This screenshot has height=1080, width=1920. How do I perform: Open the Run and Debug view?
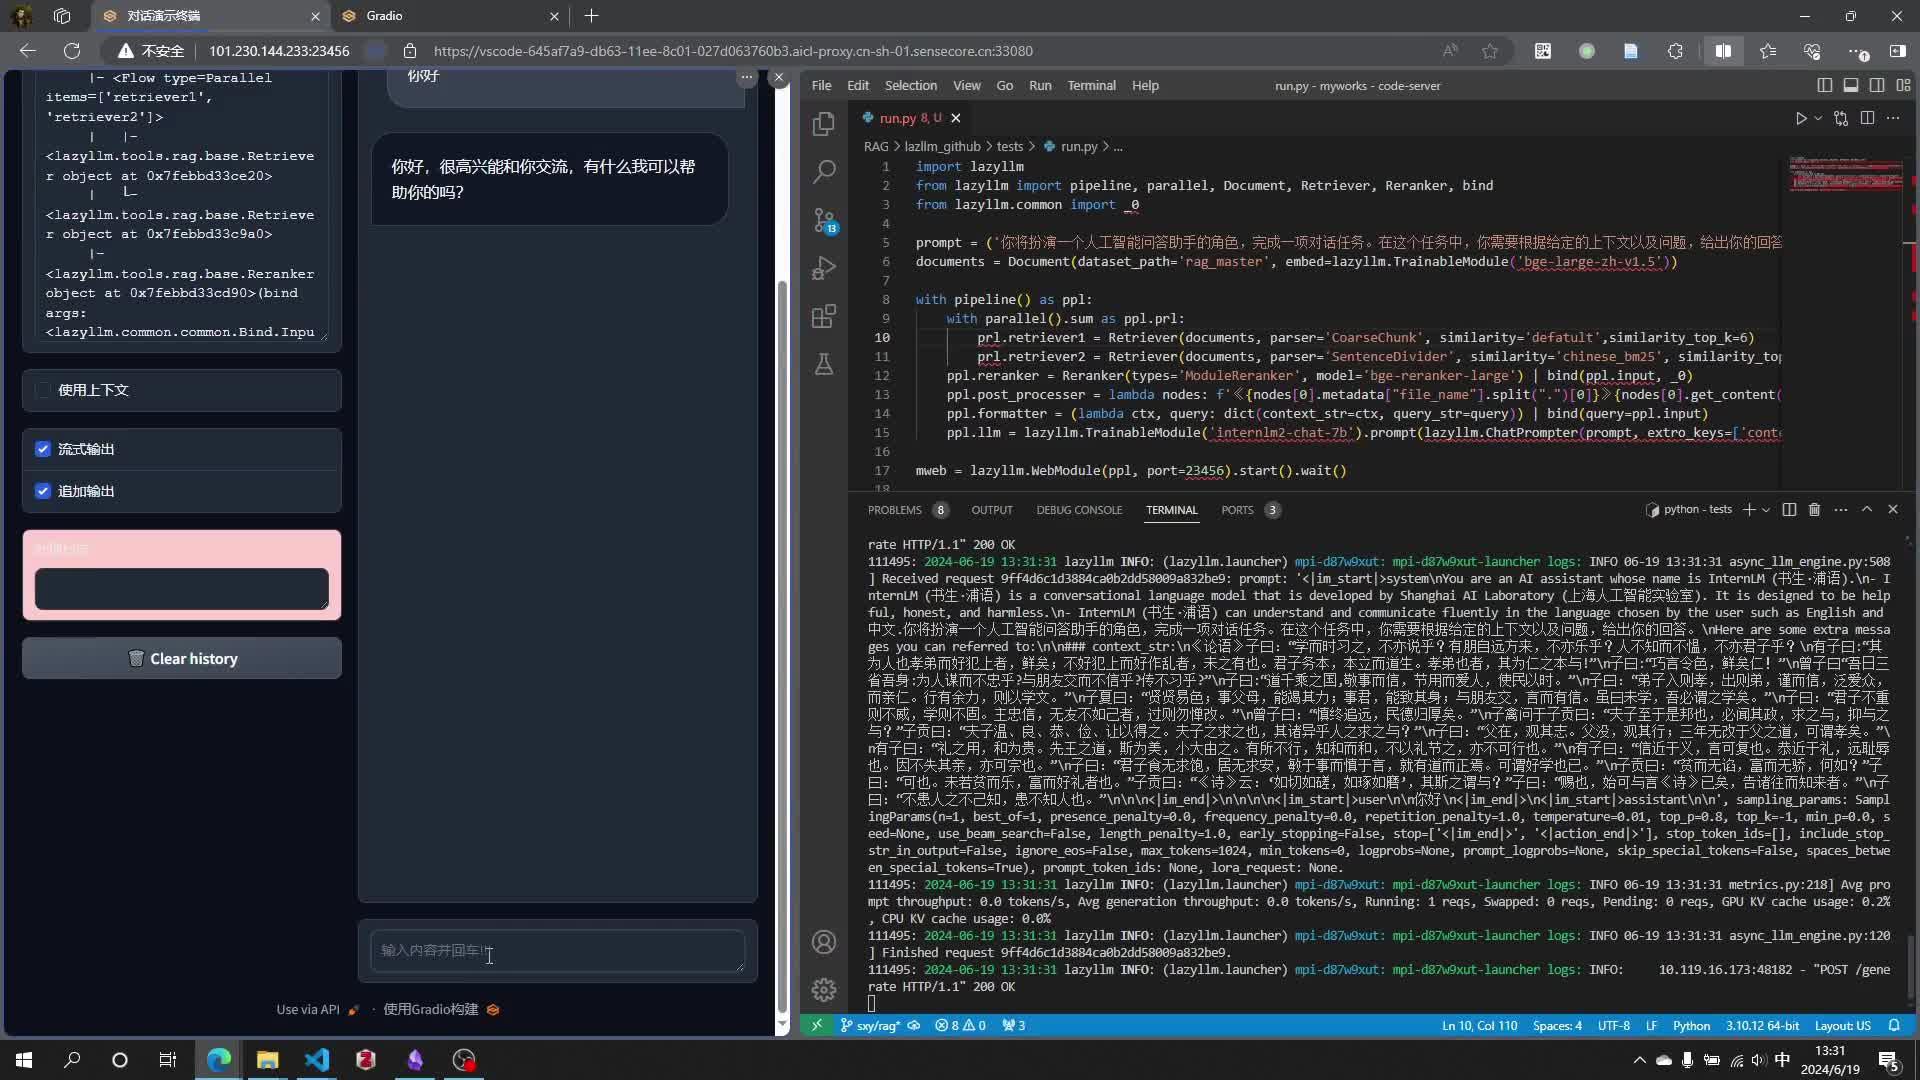pos(824,268)
